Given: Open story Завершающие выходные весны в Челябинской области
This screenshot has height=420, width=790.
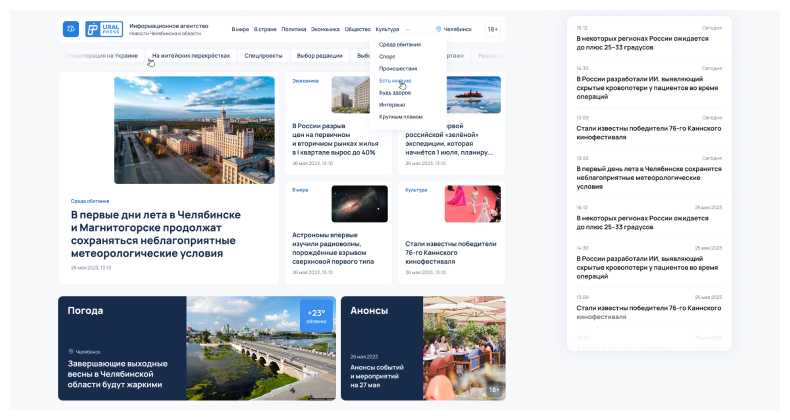Looking at the screenshot, I should [x=117, y=374].
